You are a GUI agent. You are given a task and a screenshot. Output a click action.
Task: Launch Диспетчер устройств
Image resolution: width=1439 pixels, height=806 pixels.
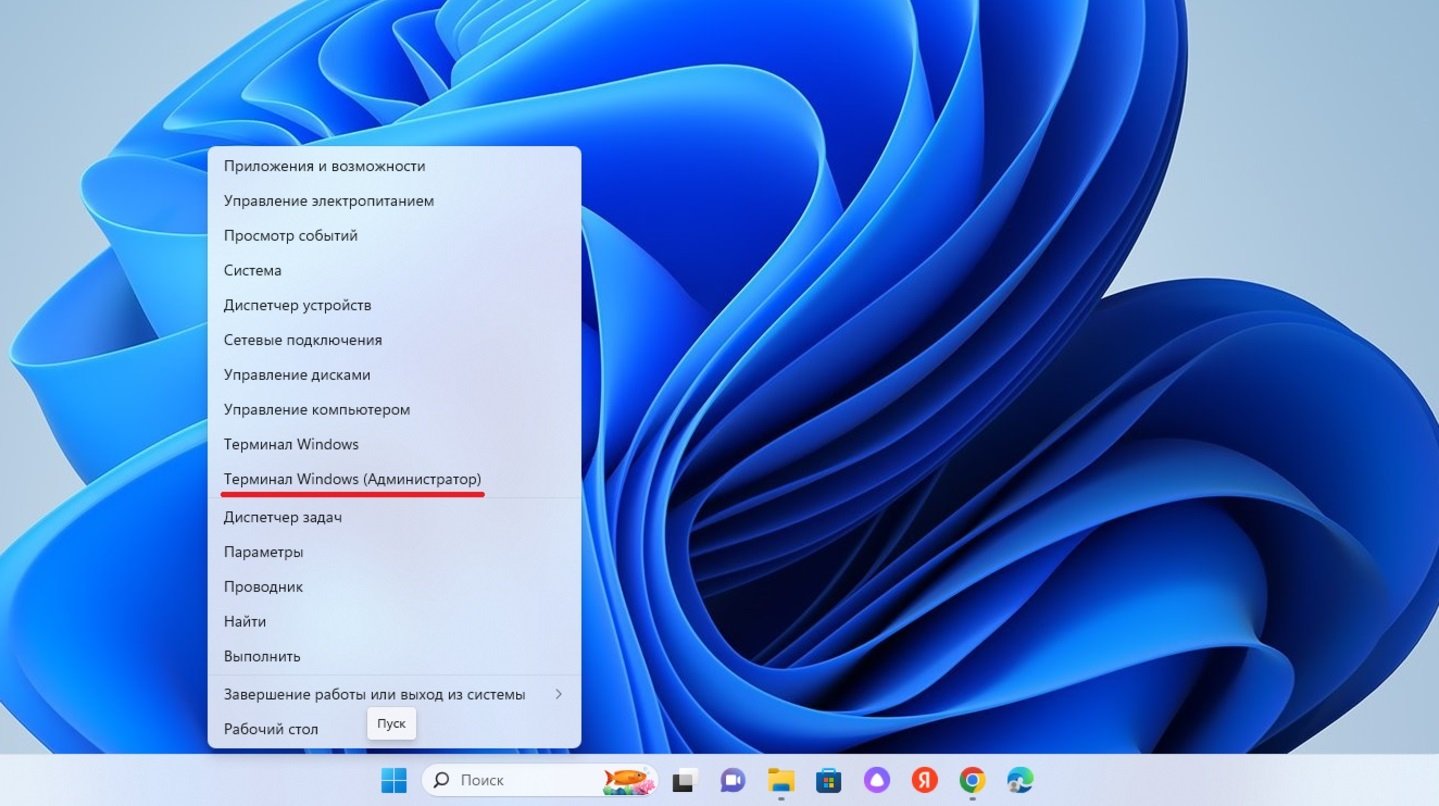click(394, 305)
